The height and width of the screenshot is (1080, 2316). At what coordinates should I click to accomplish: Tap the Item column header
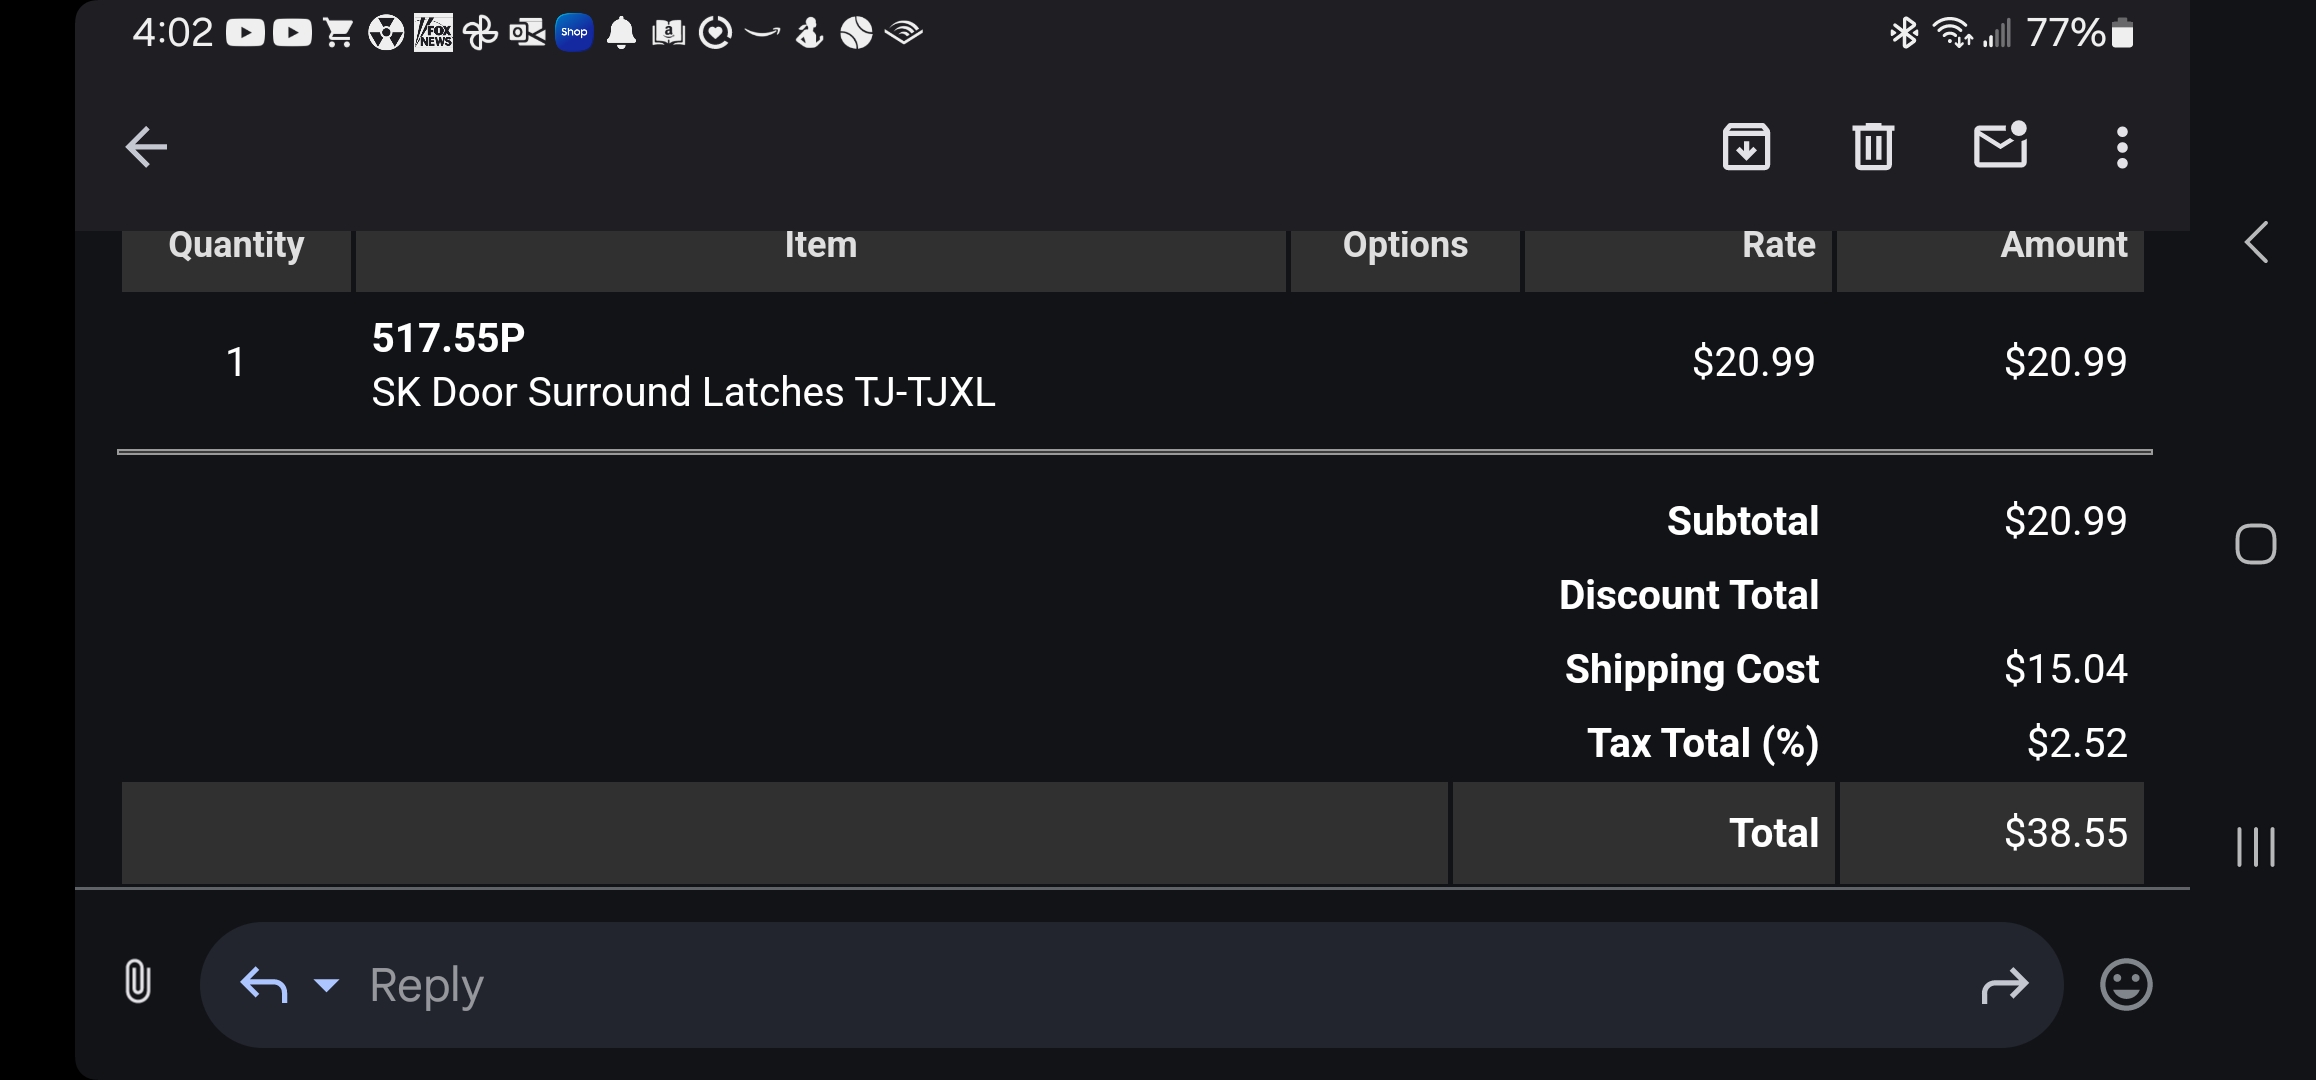(820, 246)
